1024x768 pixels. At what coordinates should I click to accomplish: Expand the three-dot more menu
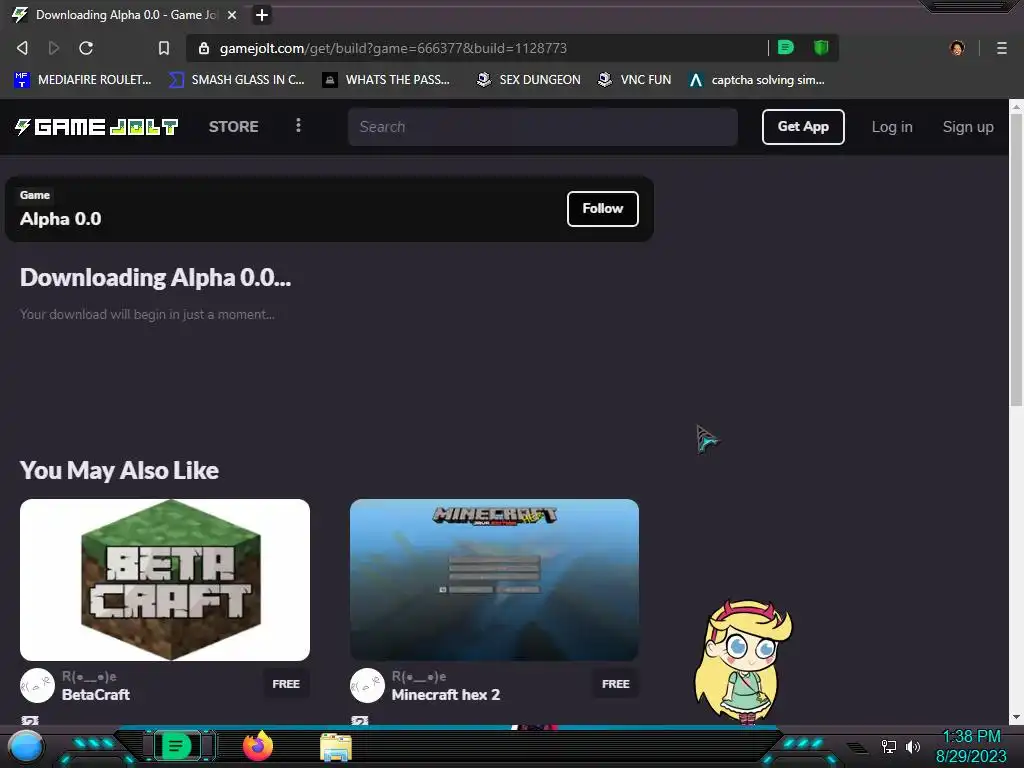tap(298, 125)
